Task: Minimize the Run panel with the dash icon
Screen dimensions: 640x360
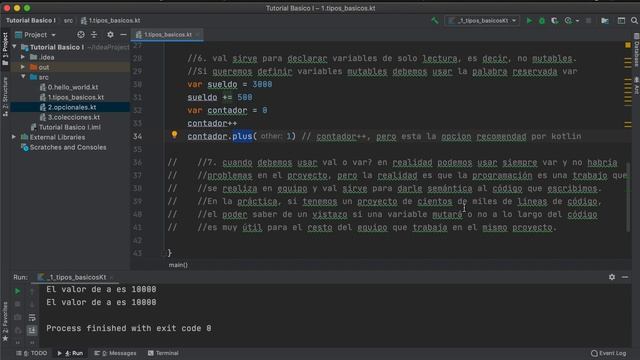Action: (x=625, y=277)
